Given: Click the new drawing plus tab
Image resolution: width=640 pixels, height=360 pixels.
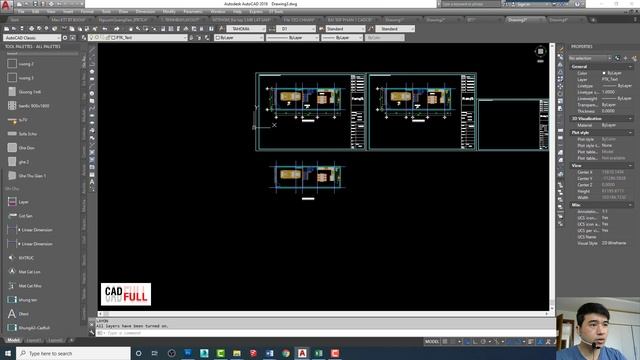Looking at the screenshot, I should (593, 20).
